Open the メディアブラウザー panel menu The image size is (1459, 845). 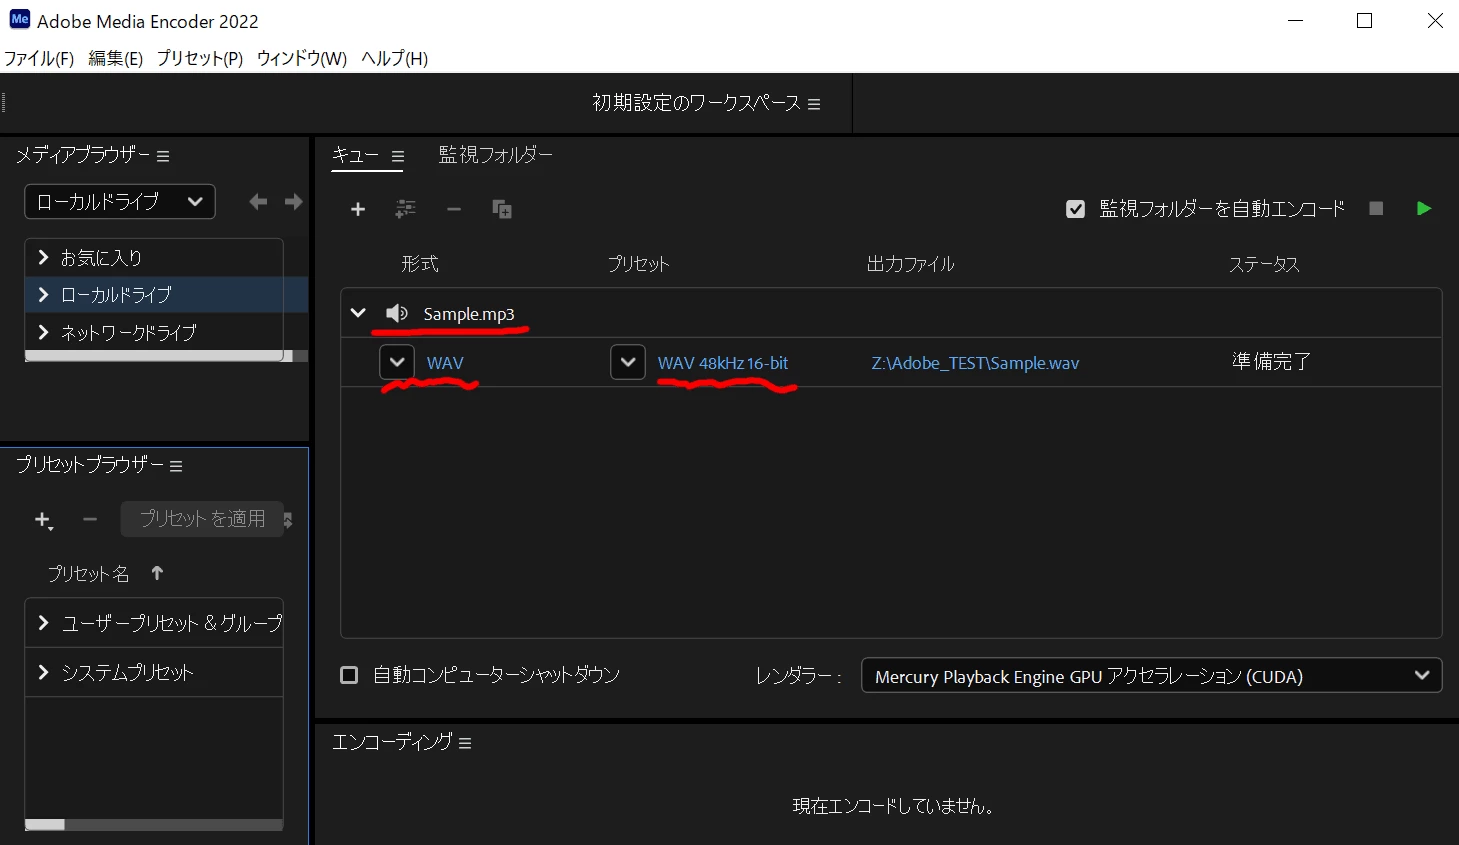pyautogui.click(x=163, y=156)
